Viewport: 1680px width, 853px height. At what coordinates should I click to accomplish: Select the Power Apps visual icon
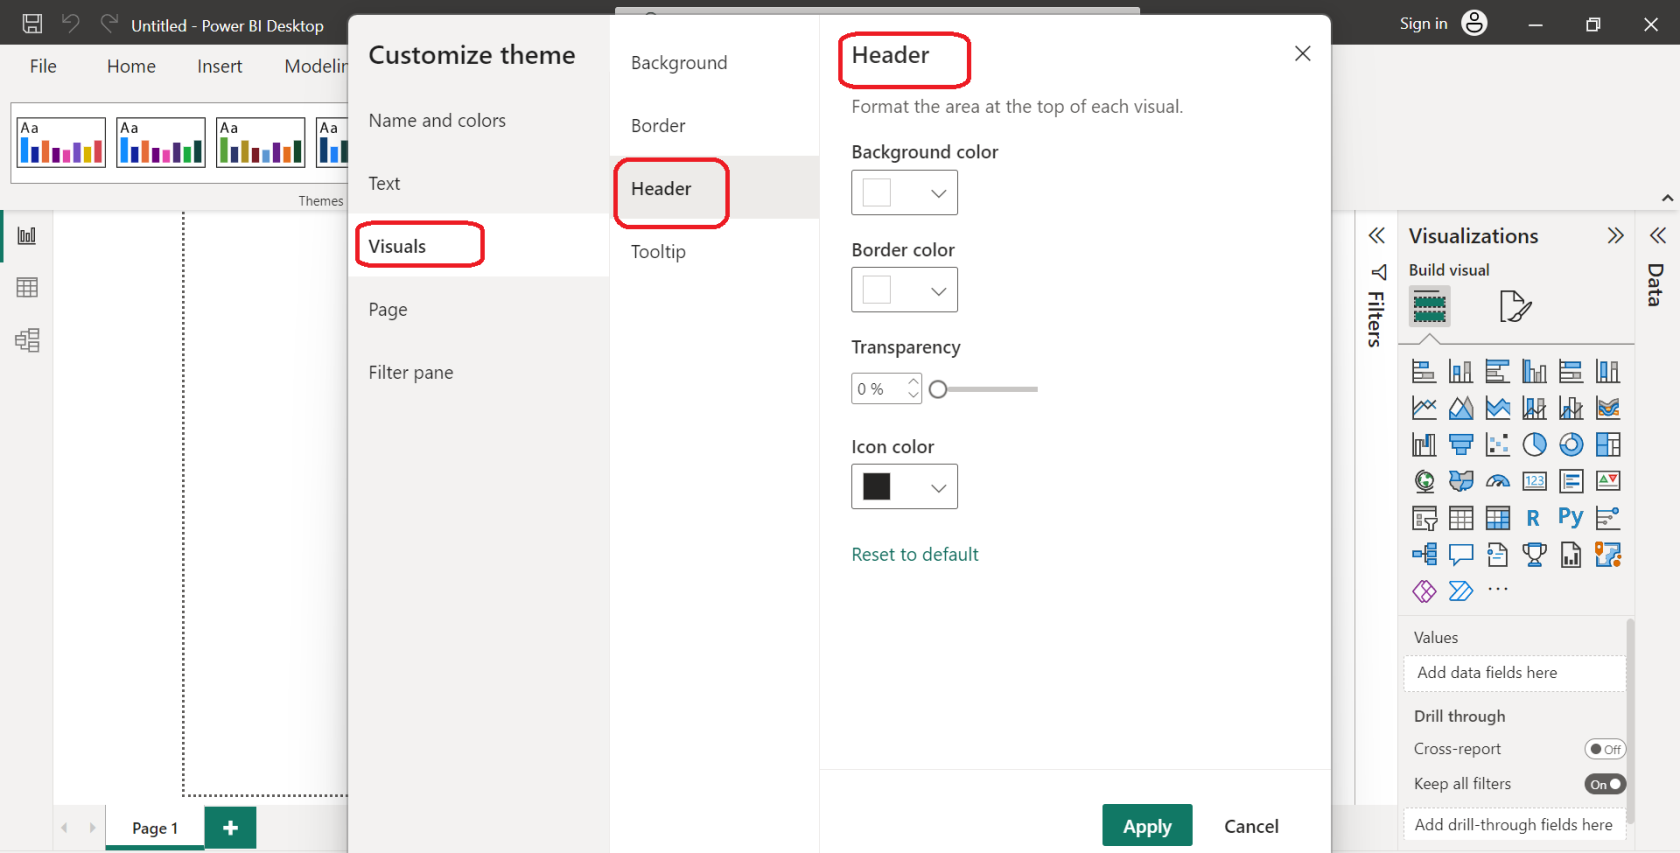click(1424, 591)
